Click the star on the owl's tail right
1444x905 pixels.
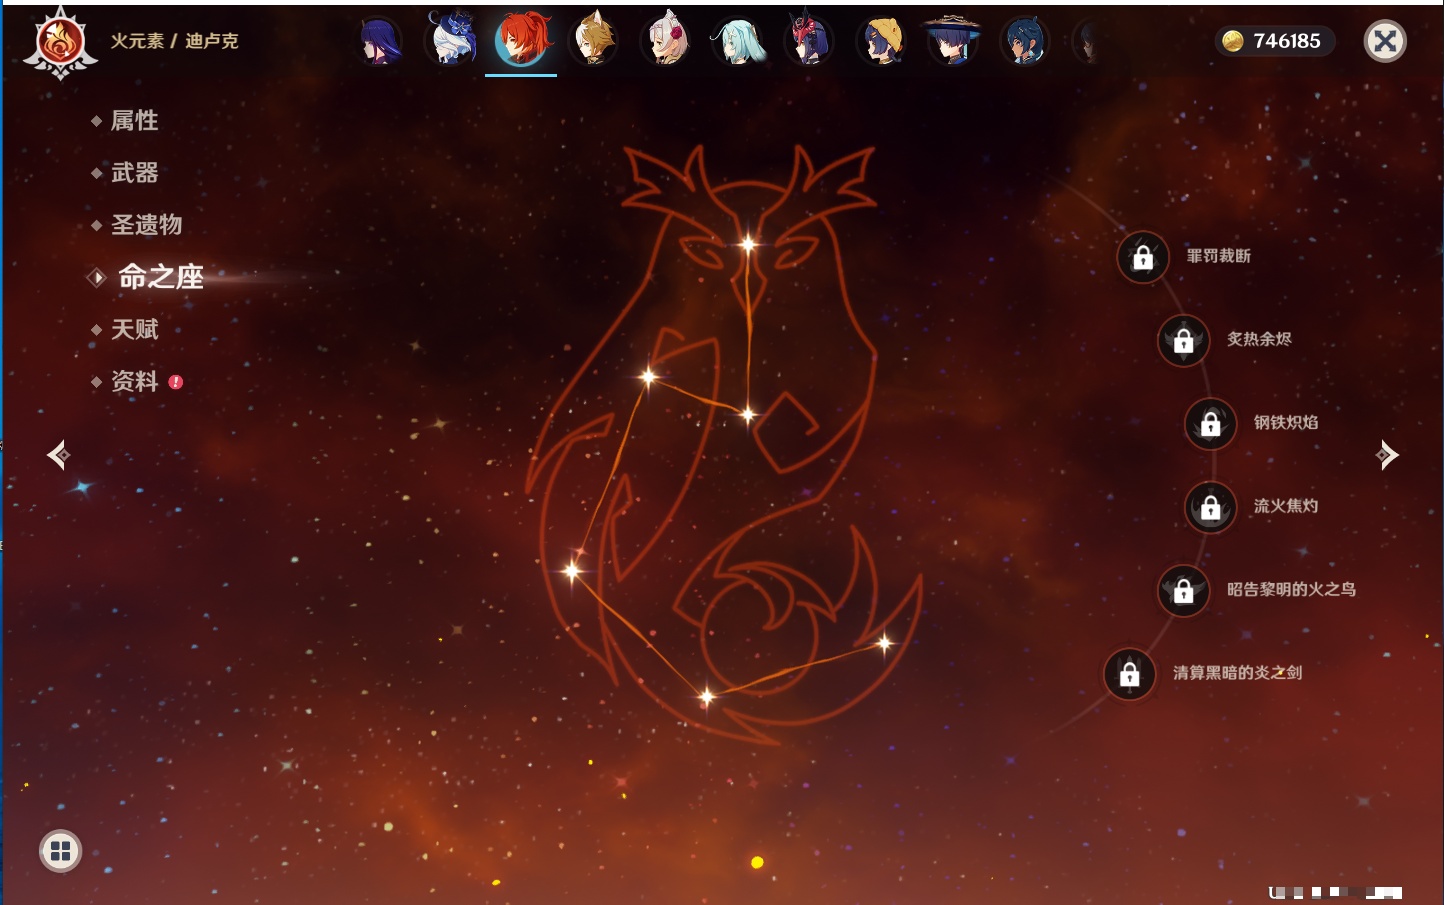[x=884, y=643]
